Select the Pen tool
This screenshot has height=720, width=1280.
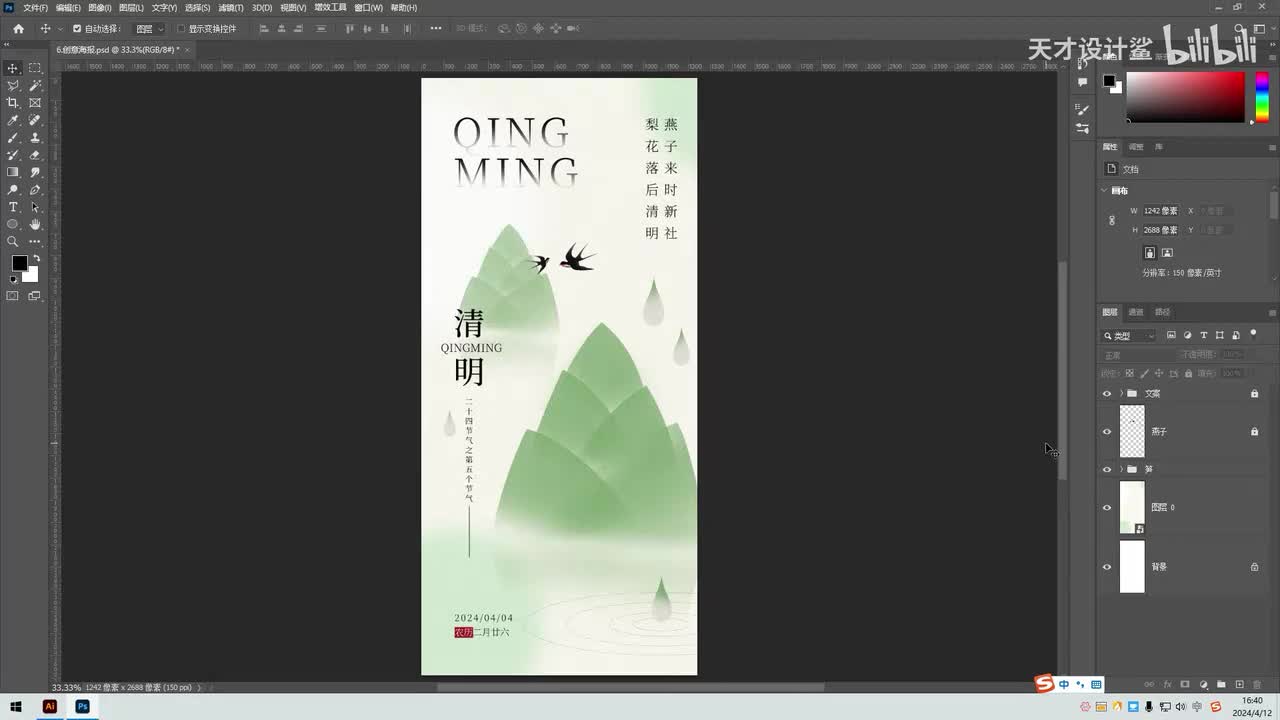[35, 189]
